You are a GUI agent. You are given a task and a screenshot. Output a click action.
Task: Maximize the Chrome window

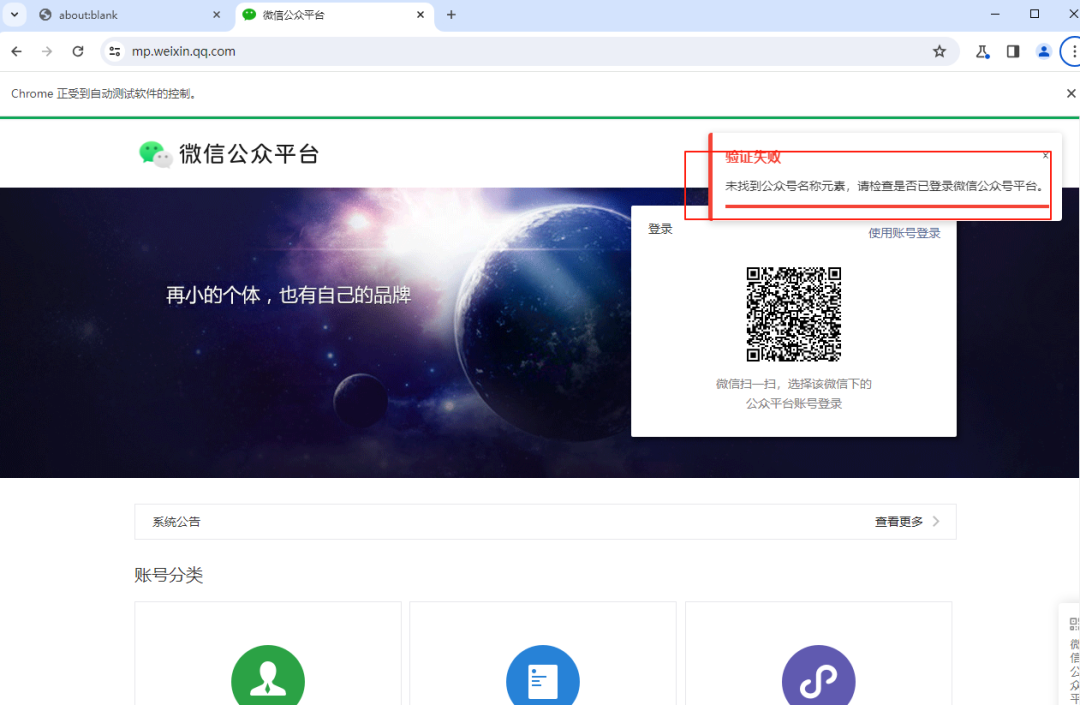coord(1035,14)
